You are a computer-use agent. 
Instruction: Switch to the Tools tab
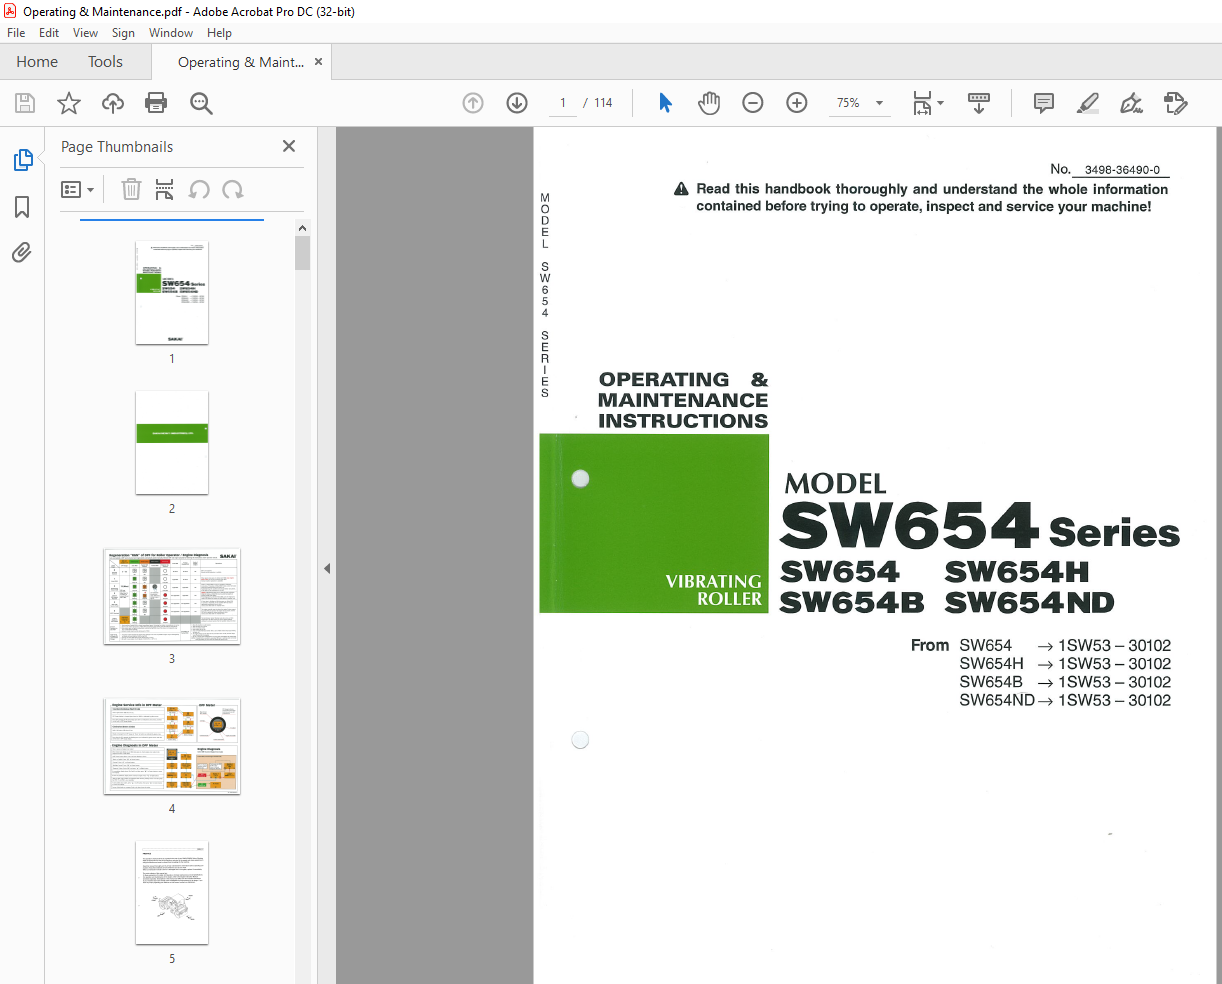(105, 62)
